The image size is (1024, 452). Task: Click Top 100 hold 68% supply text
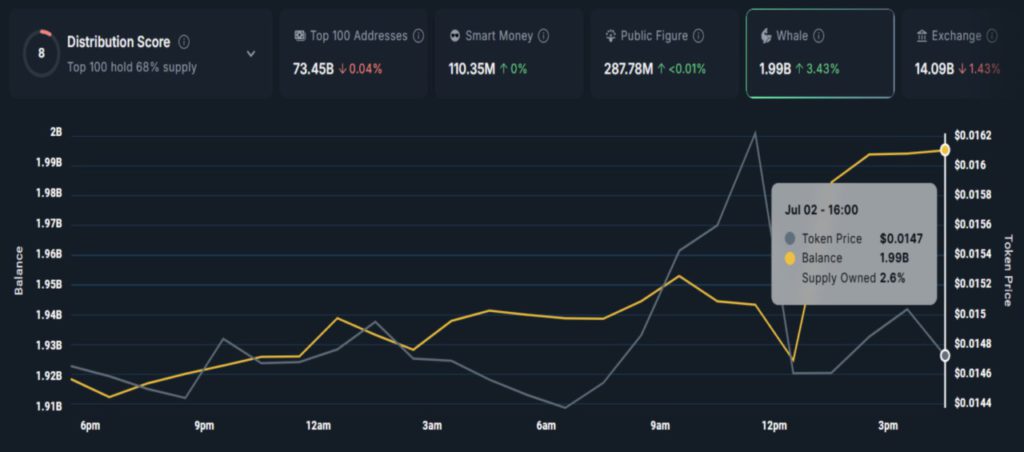[x=132, y=67]
